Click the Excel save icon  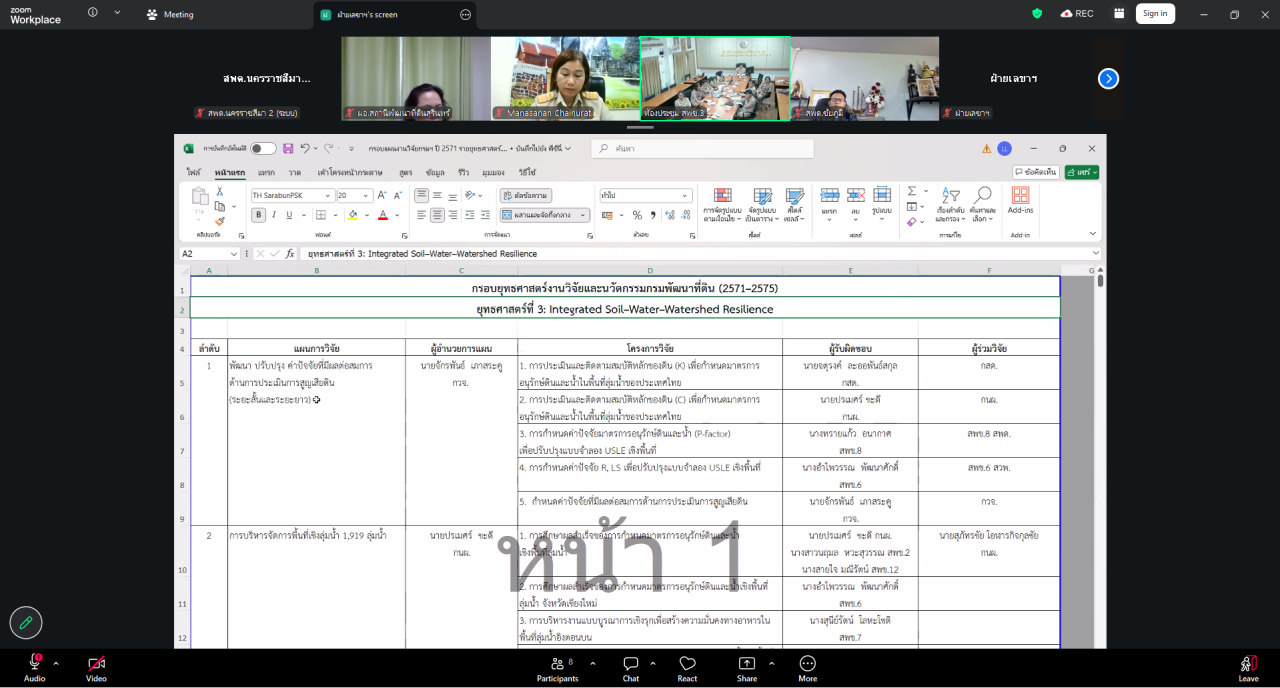(288, 148)
